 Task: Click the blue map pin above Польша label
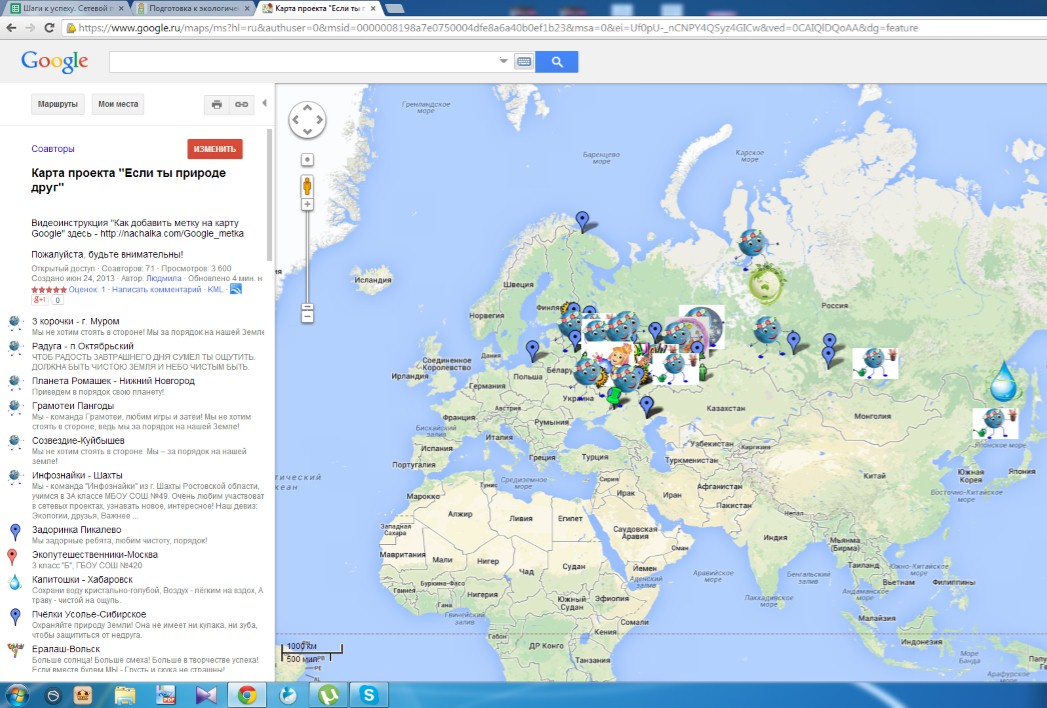tap(532, 350)
